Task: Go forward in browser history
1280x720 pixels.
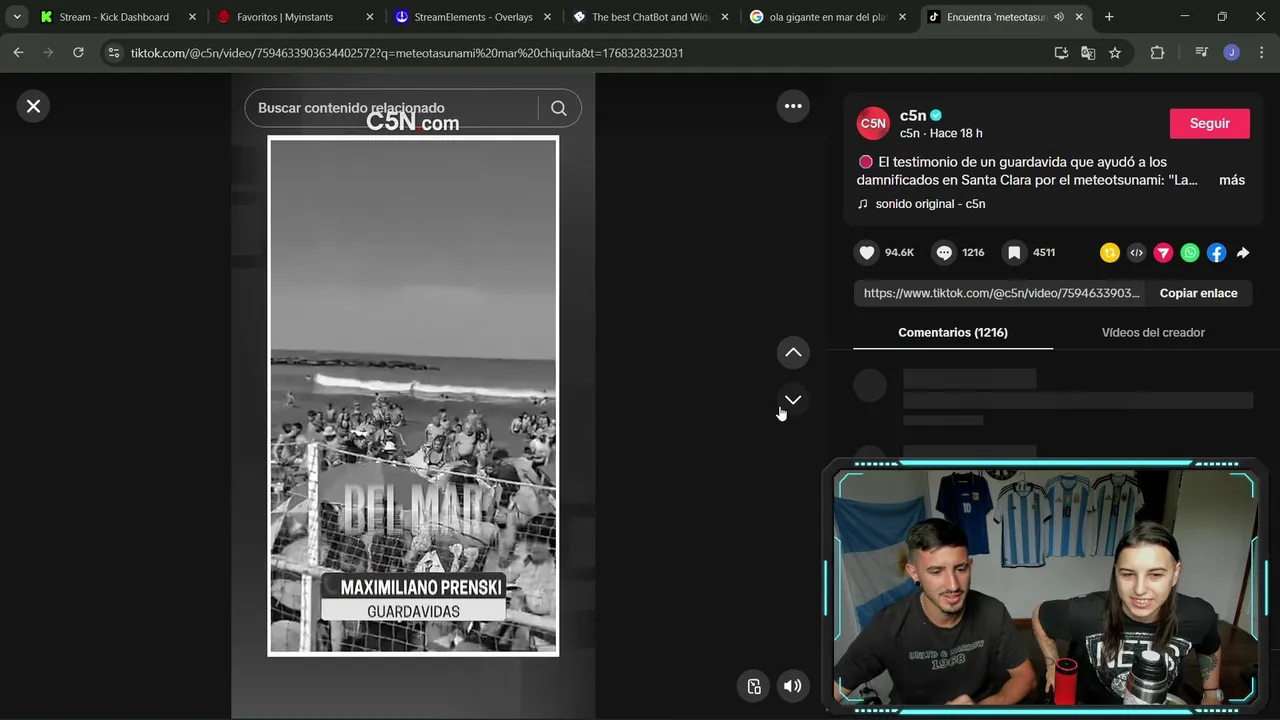Action: pyautogui.click(x=48, y=53)
